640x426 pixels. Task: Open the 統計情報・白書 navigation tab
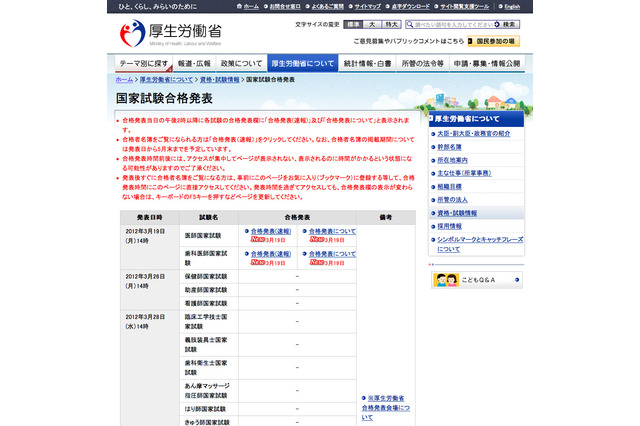pyautogui.click(x=367, y=64)
